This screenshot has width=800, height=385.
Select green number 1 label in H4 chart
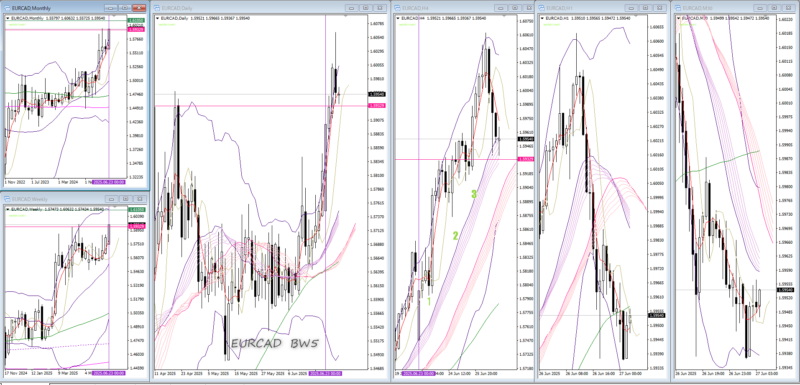429,301
